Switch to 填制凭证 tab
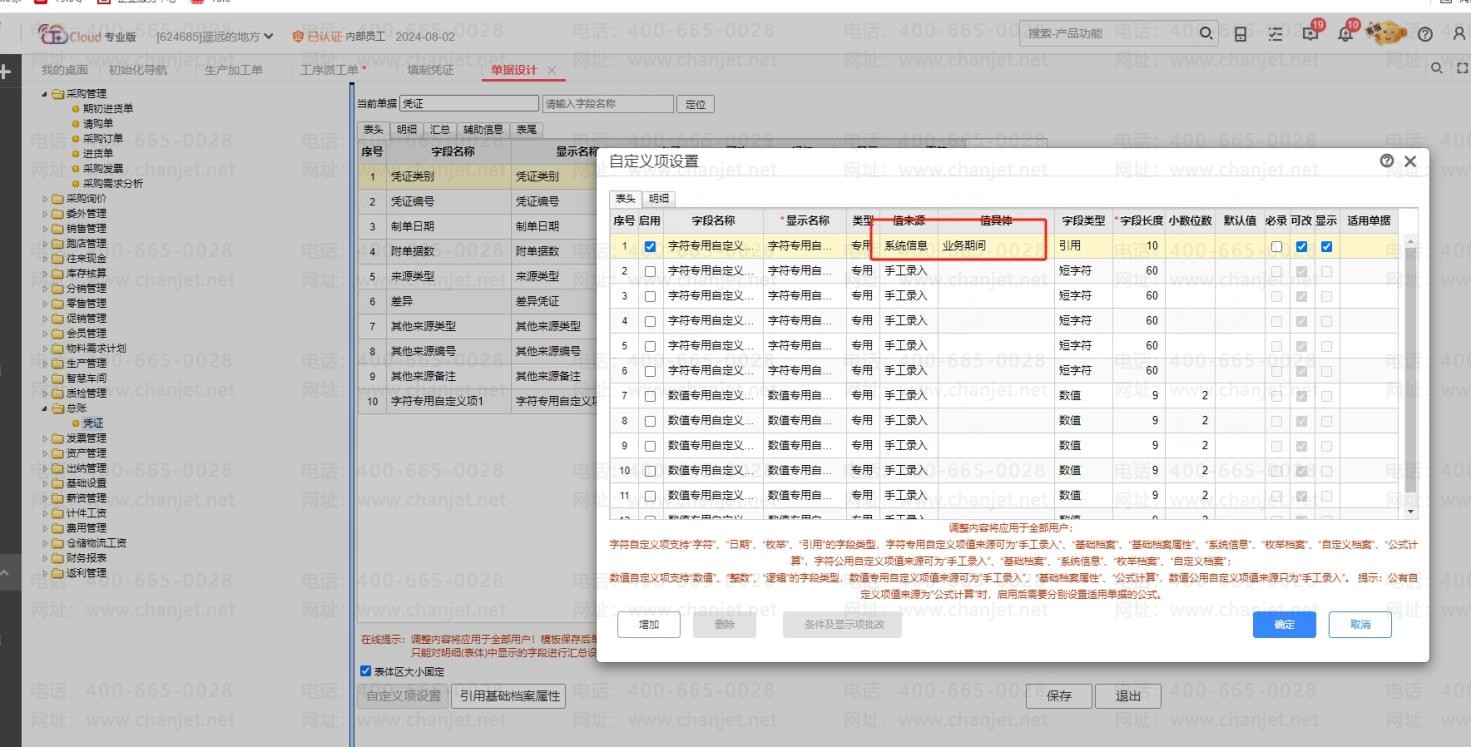The height and width of the screenshot is (747, 1471). pyautogui.click(x=430, y=70)
